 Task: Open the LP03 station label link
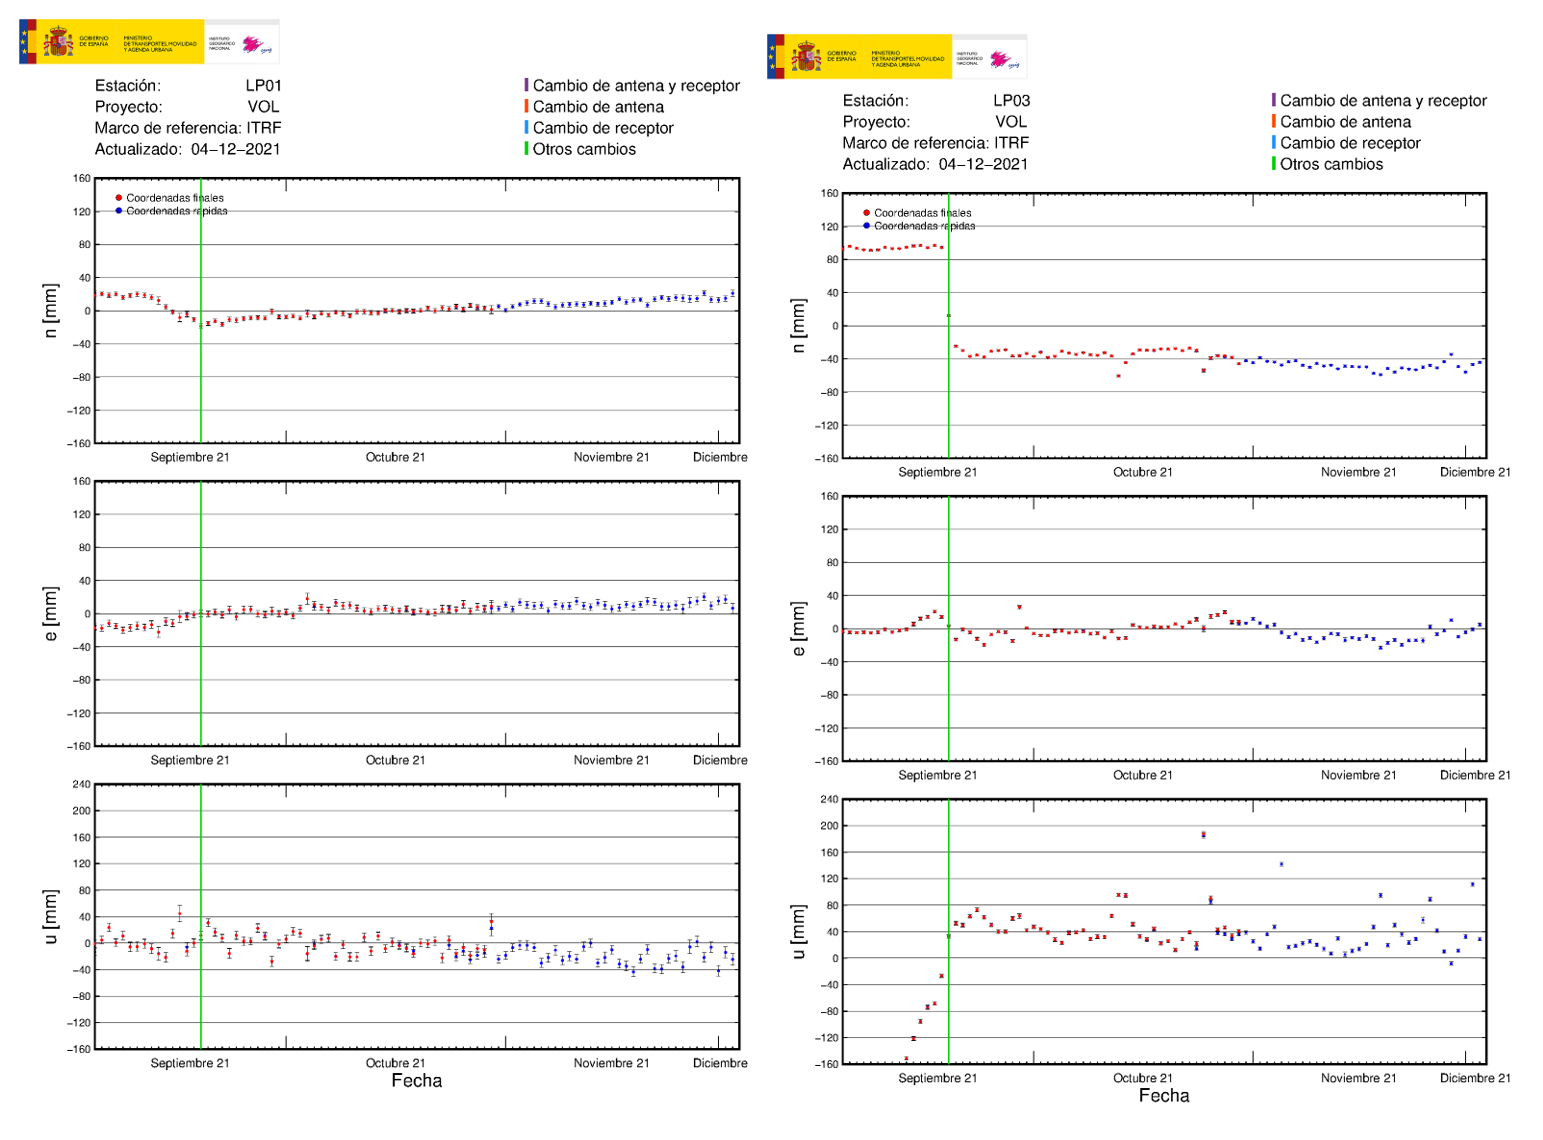1013,100
